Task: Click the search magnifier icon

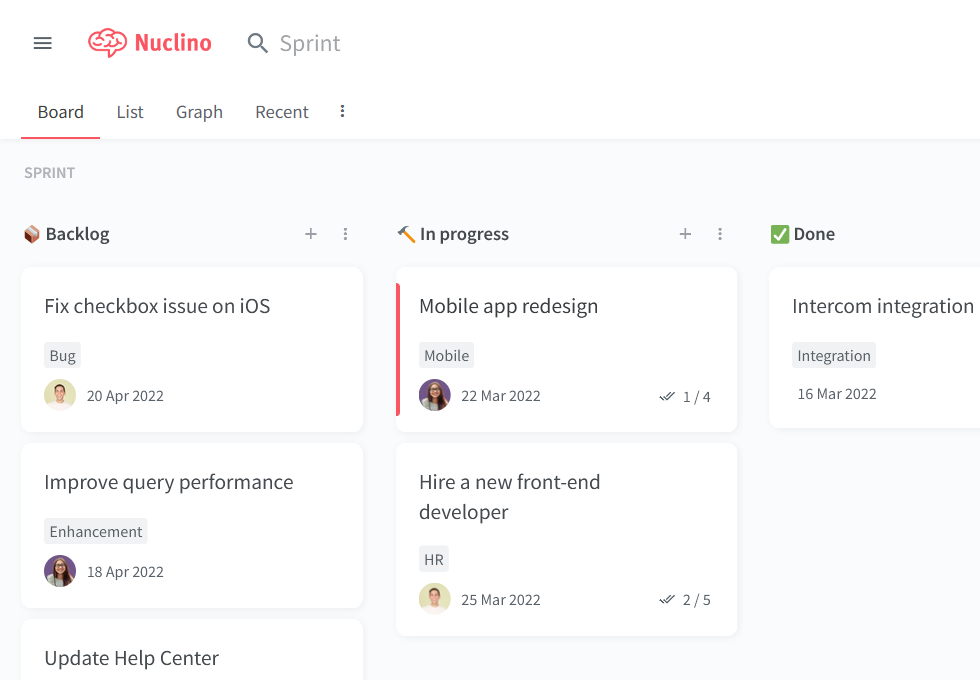Action: click(257, 43)
